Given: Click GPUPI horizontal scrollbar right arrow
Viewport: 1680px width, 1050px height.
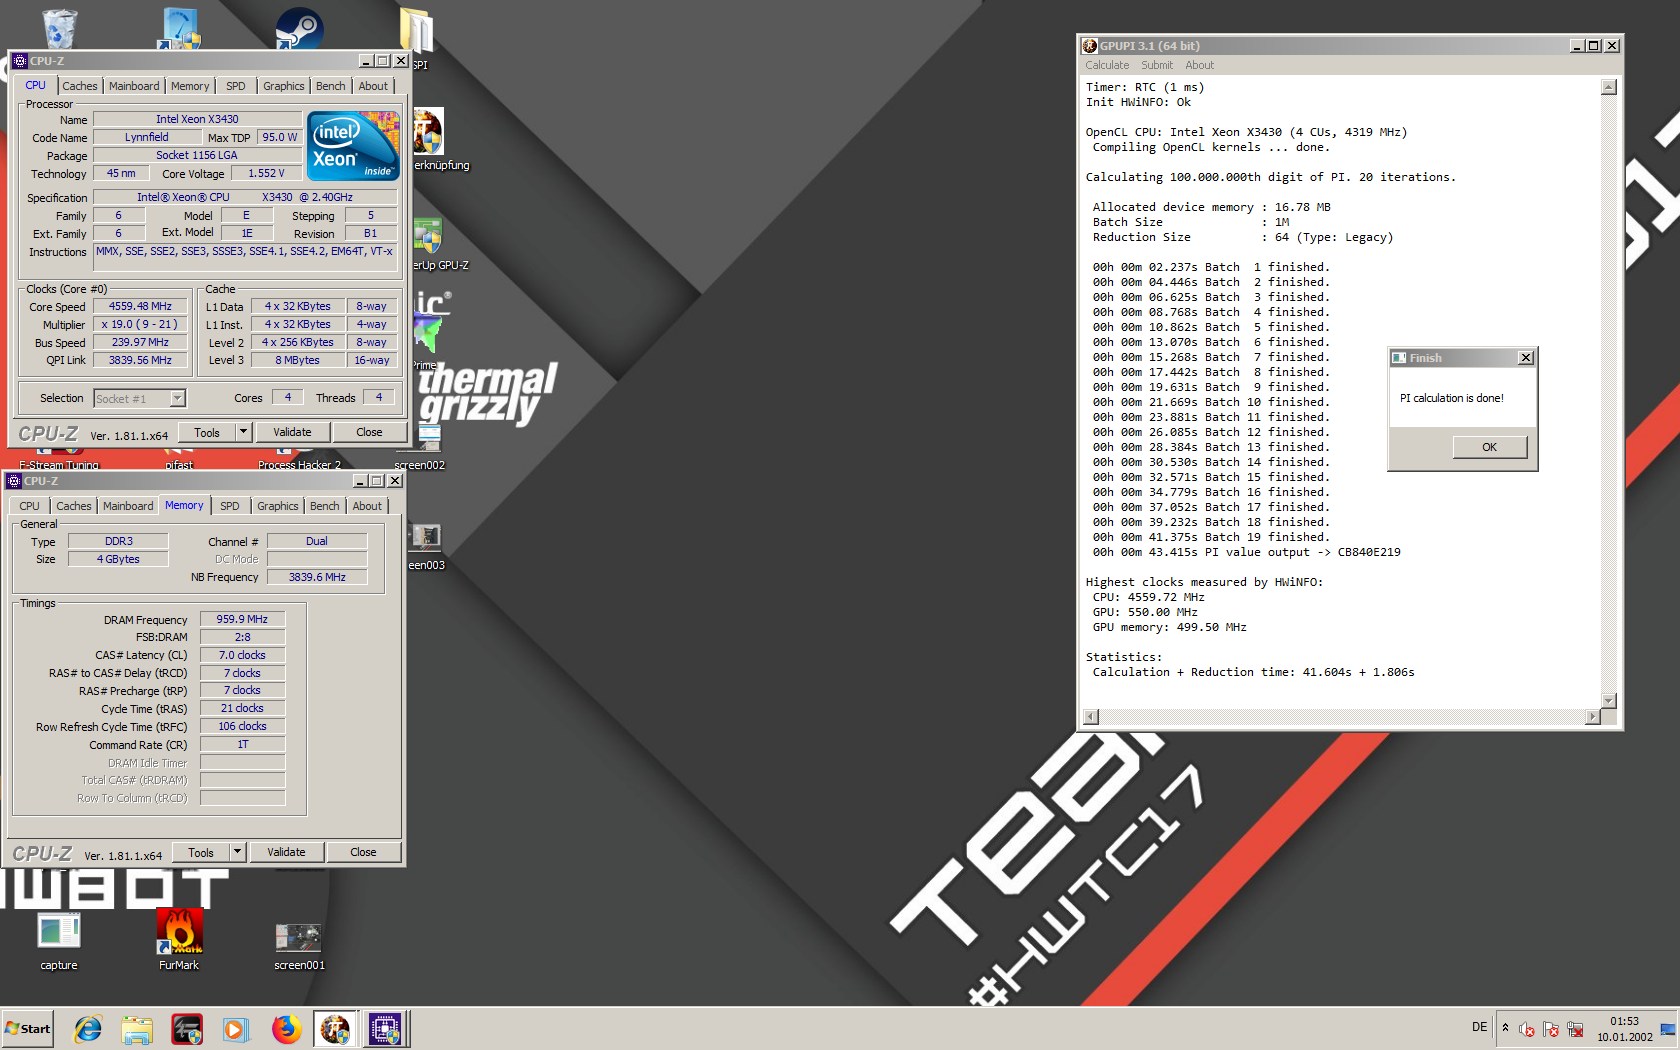Looking at the screenshot, I should (x=1593, y=716).
